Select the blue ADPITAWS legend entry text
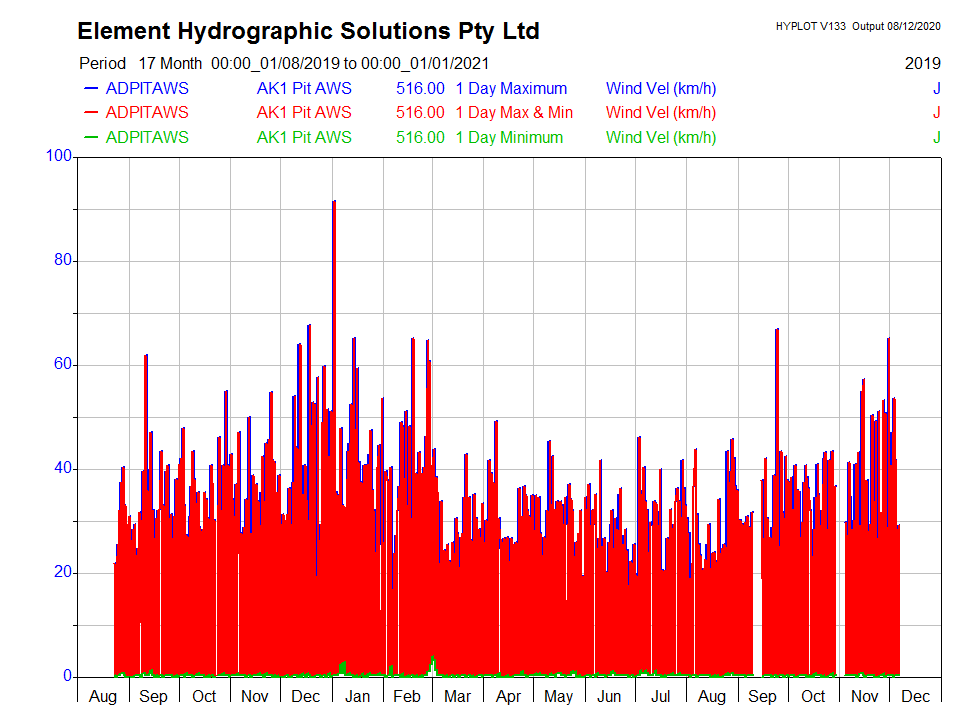The width and height of the screenshot is (968, 726). pos(146,88)
